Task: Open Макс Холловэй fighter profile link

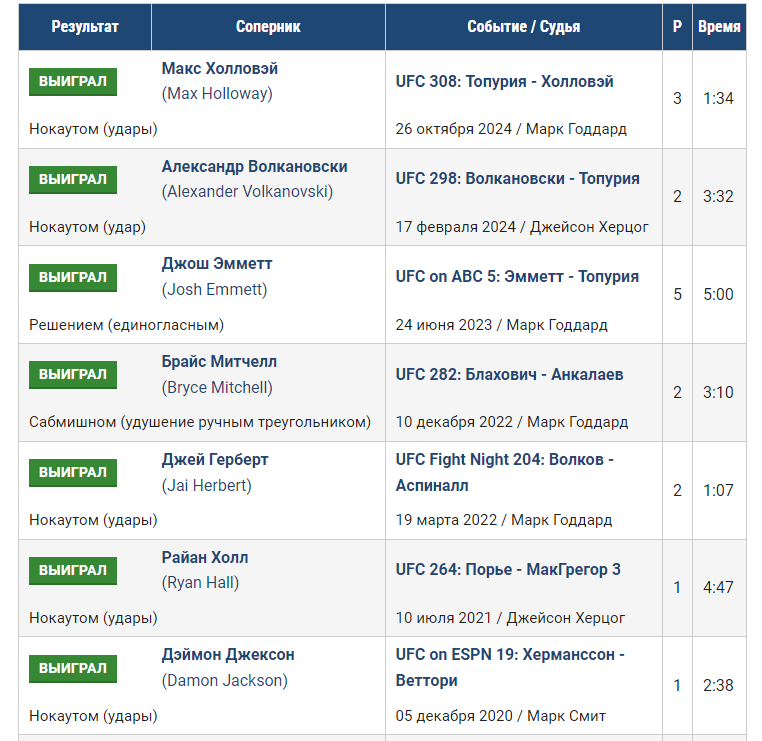Action: pyautogui.click(x=220, y=69)
